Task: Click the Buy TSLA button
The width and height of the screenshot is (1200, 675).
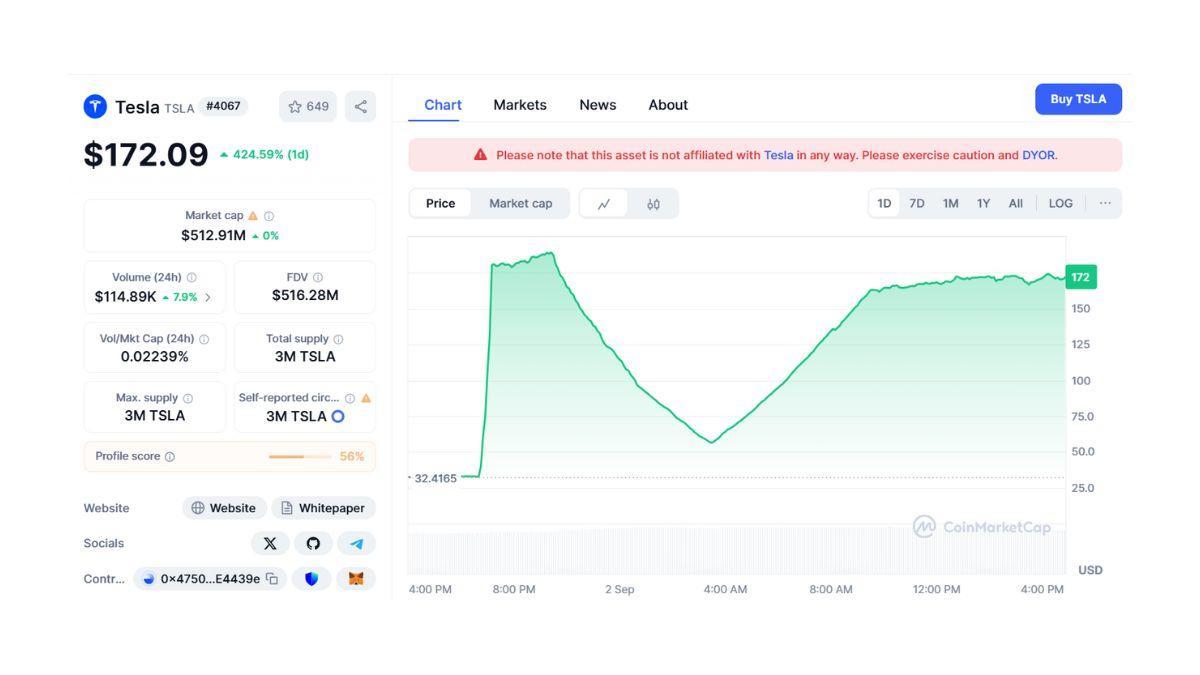Action: (1078, 99)
